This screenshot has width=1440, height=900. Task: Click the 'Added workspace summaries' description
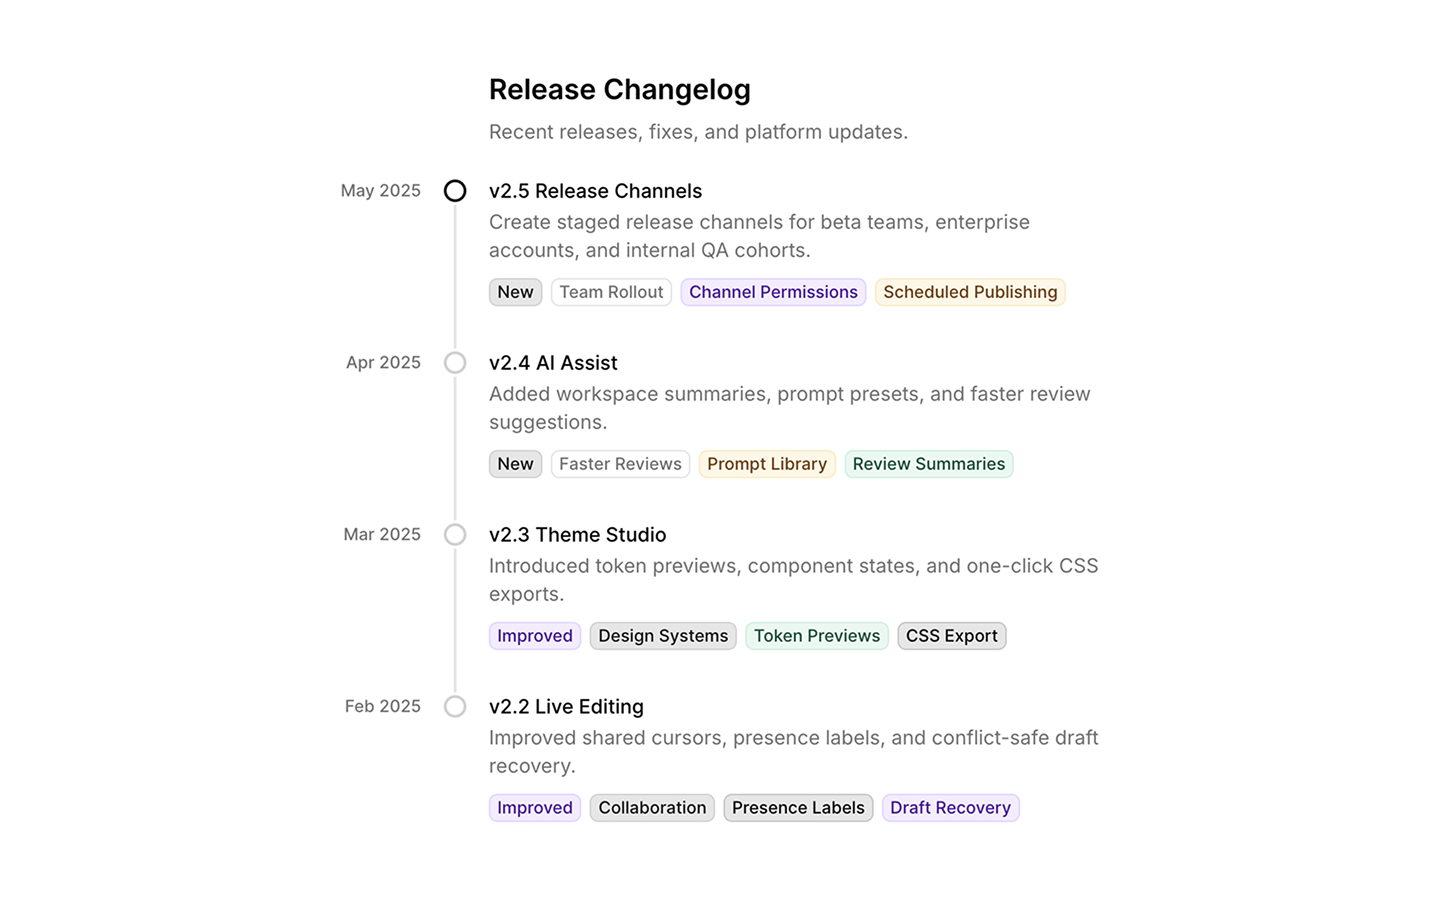[790, 408]
